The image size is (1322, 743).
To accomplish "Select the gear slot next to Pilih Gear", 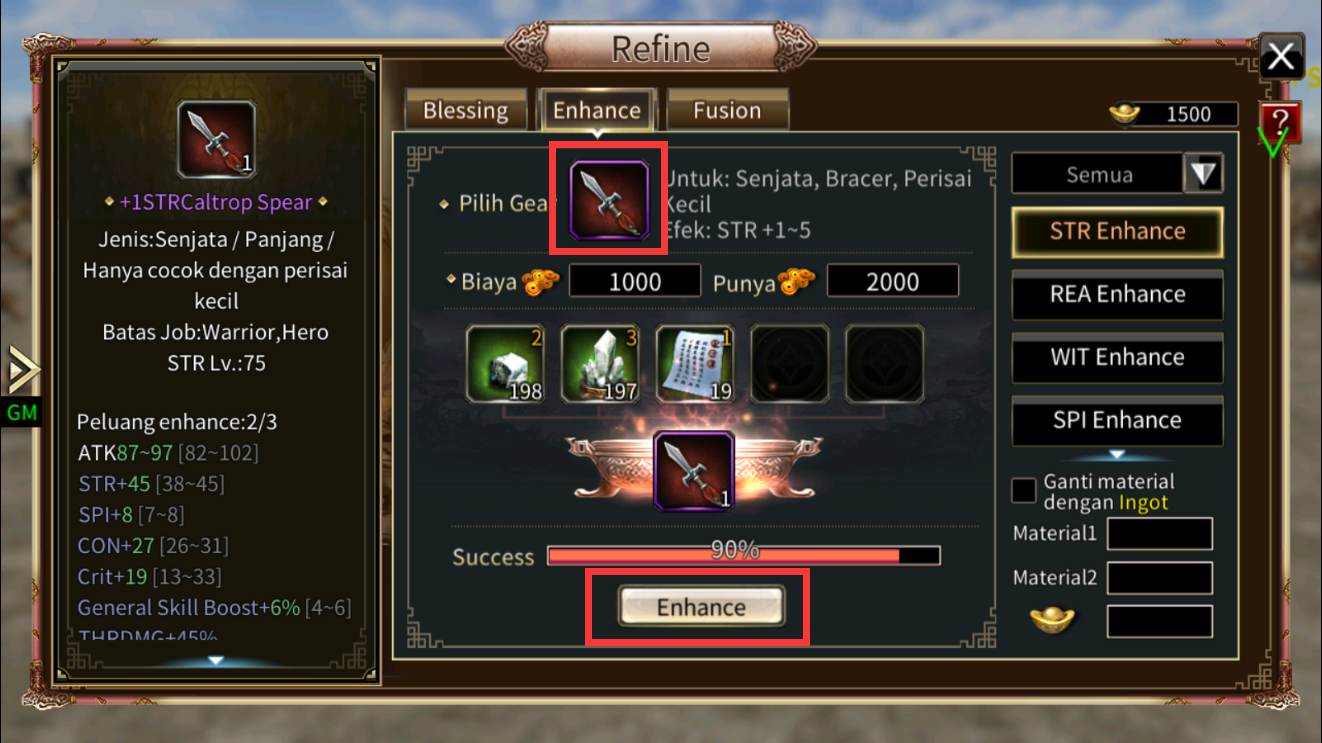I will pos(608,199).
